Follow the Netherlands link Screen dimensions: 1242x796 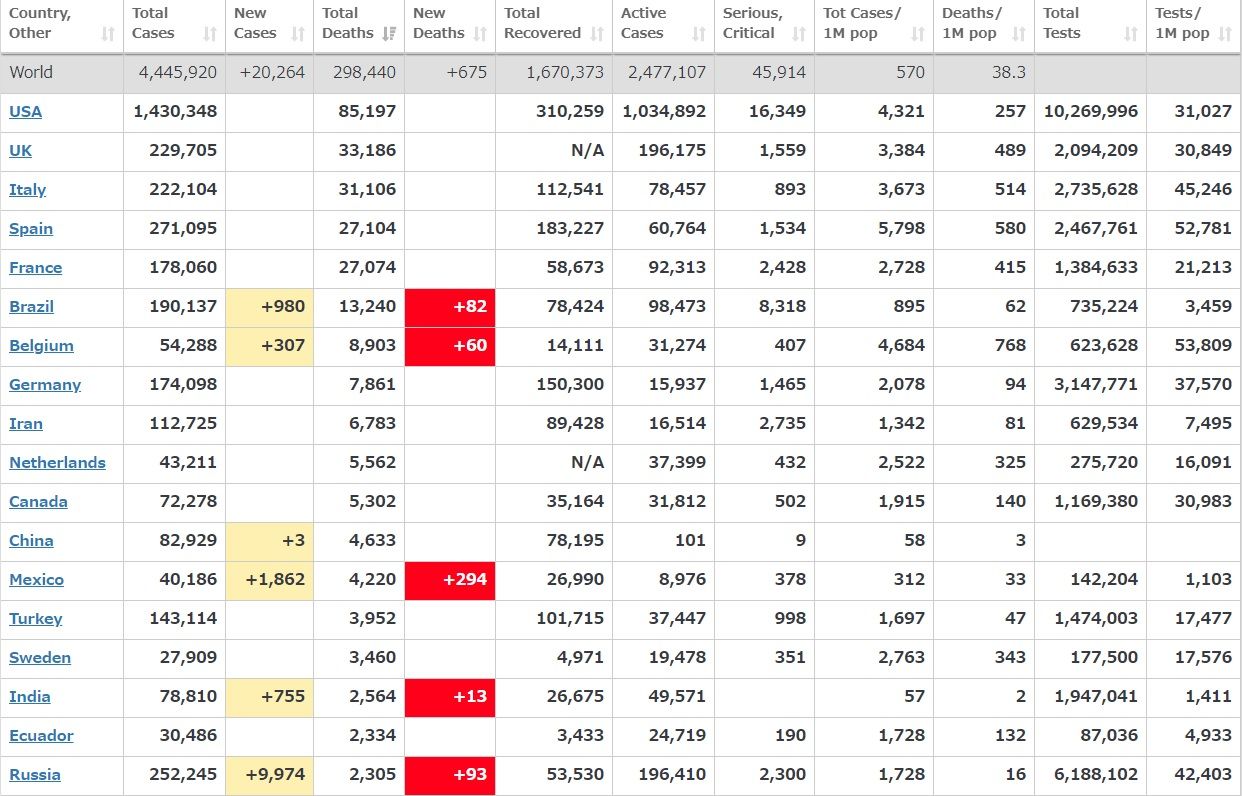coord(57,462)
